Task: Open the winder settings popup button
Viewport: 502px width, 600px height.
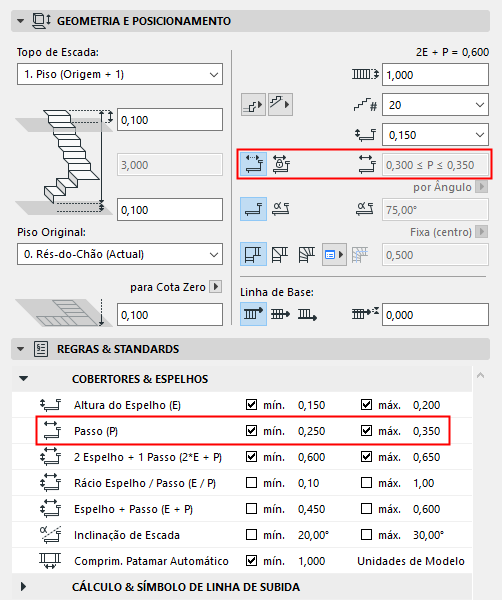Action: click(x=334, y=254)
